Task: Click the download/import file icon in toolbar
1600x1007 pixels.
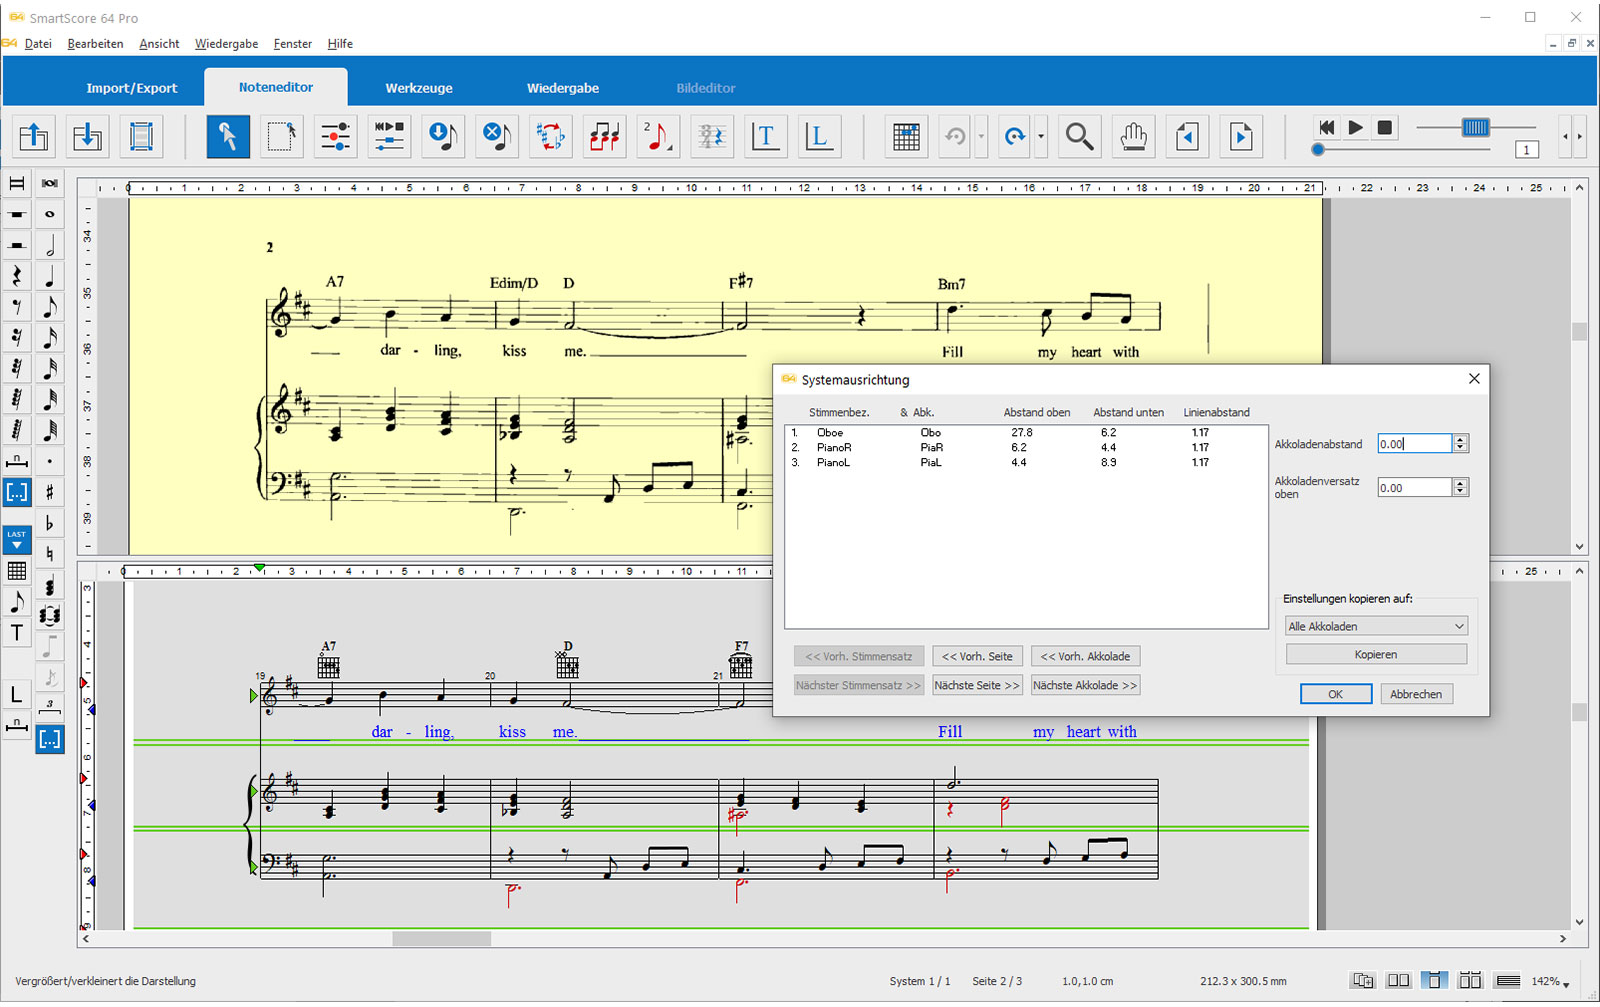Action: click(88, 136)
